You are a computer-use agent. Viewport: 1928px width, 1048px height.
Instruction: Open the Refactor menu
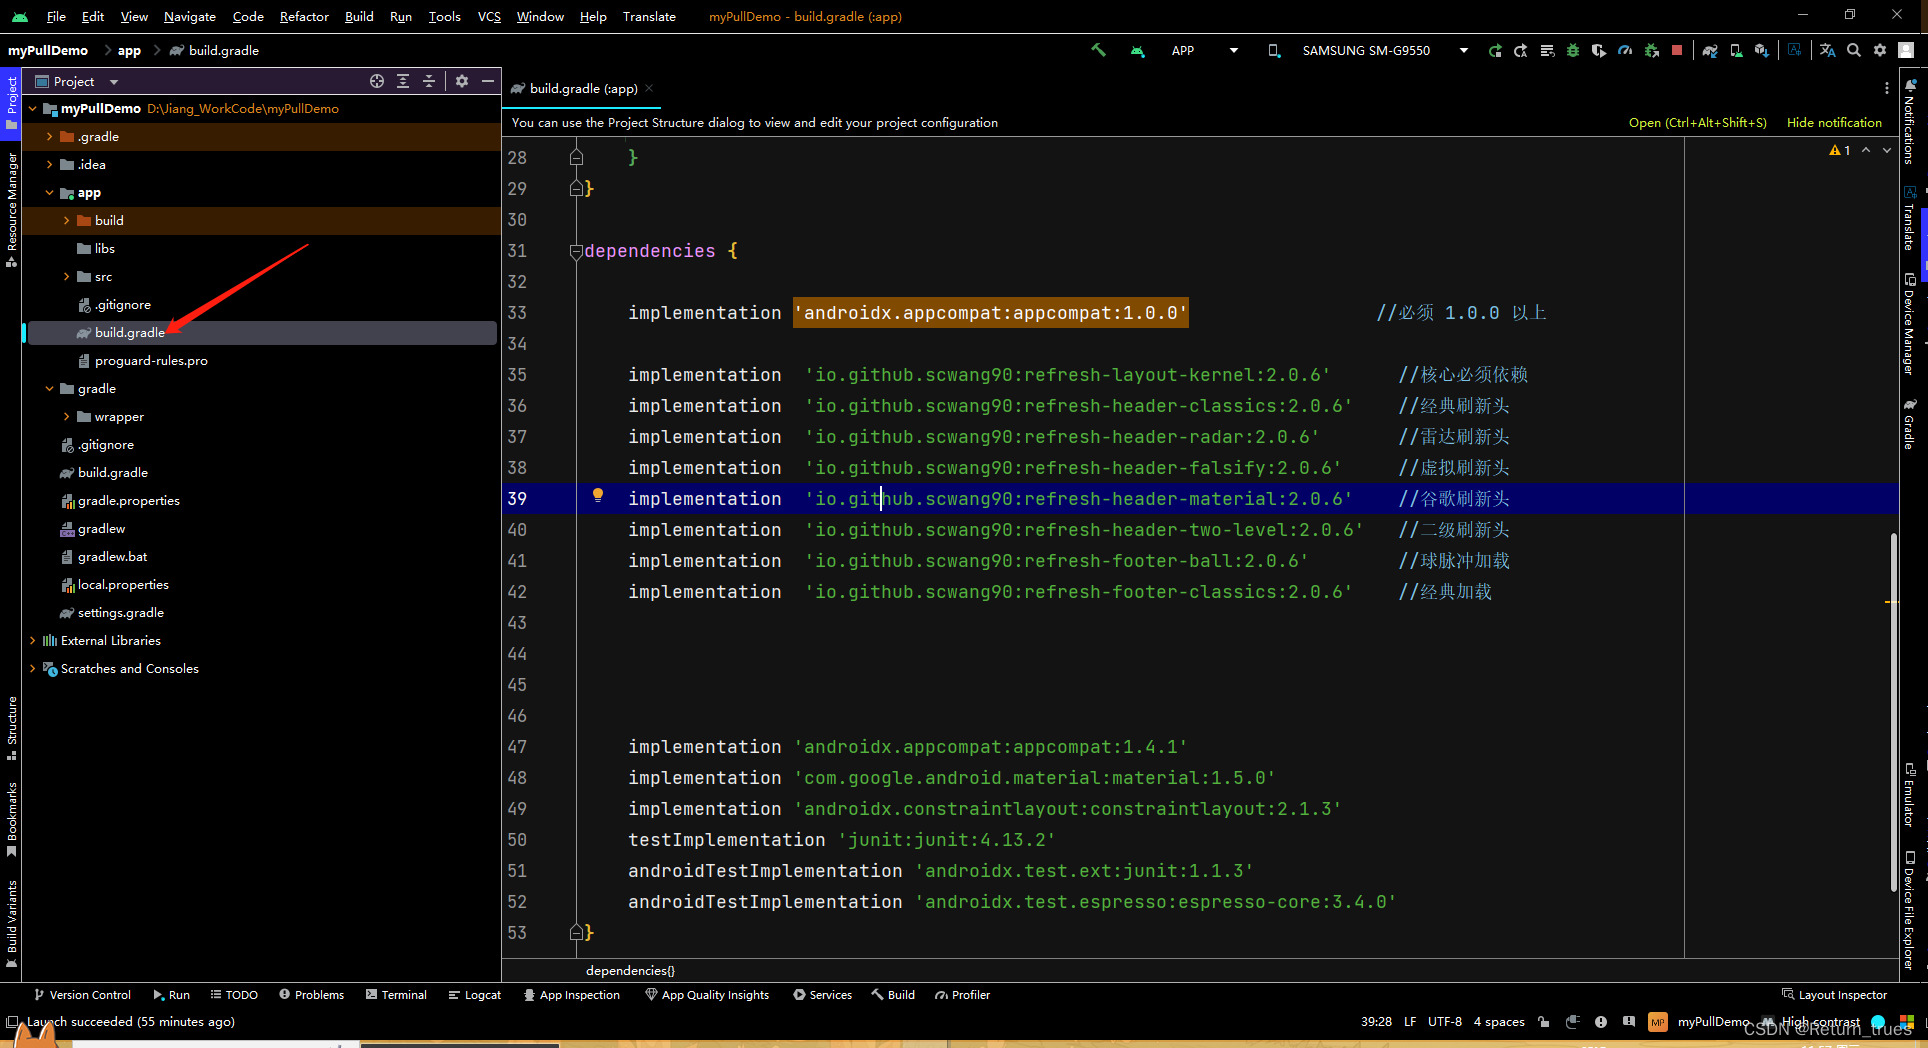[304, 16]
